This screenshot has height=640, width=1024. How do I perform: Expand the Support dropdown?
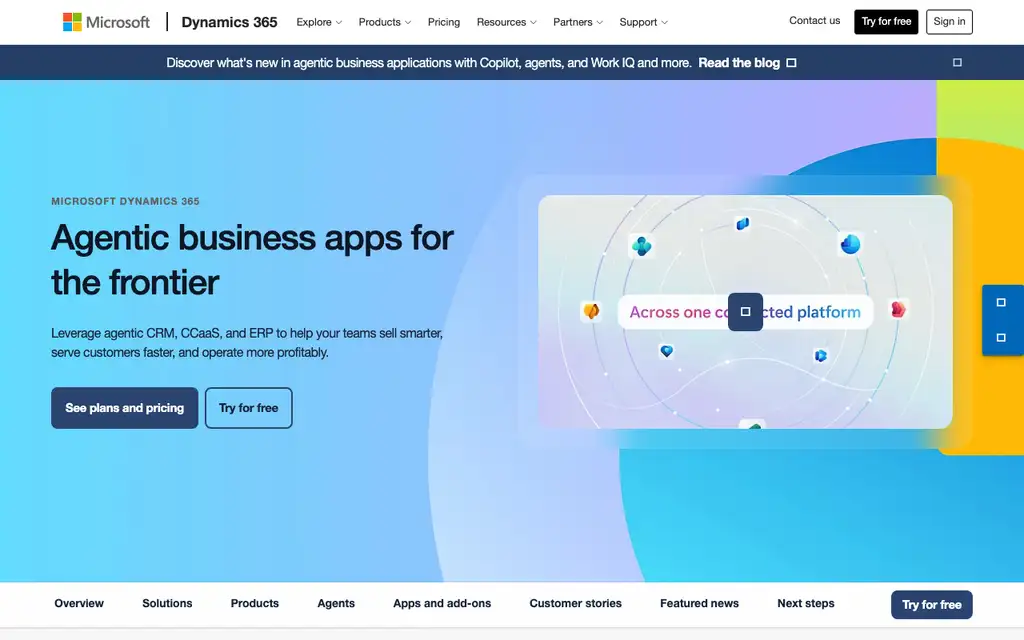click(x=643, y=22)
